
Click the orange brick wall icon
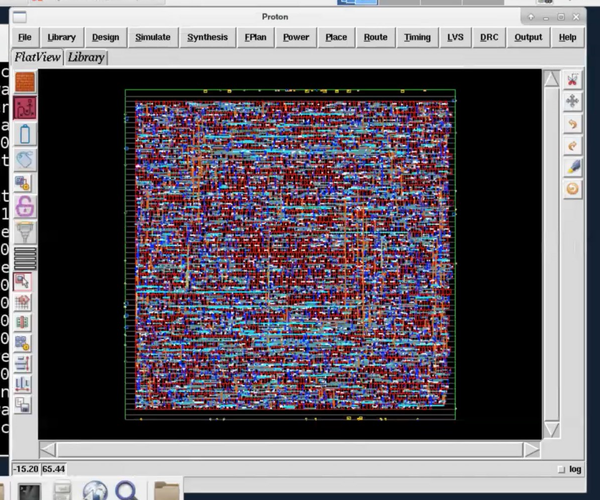click(x=24, y=82)
